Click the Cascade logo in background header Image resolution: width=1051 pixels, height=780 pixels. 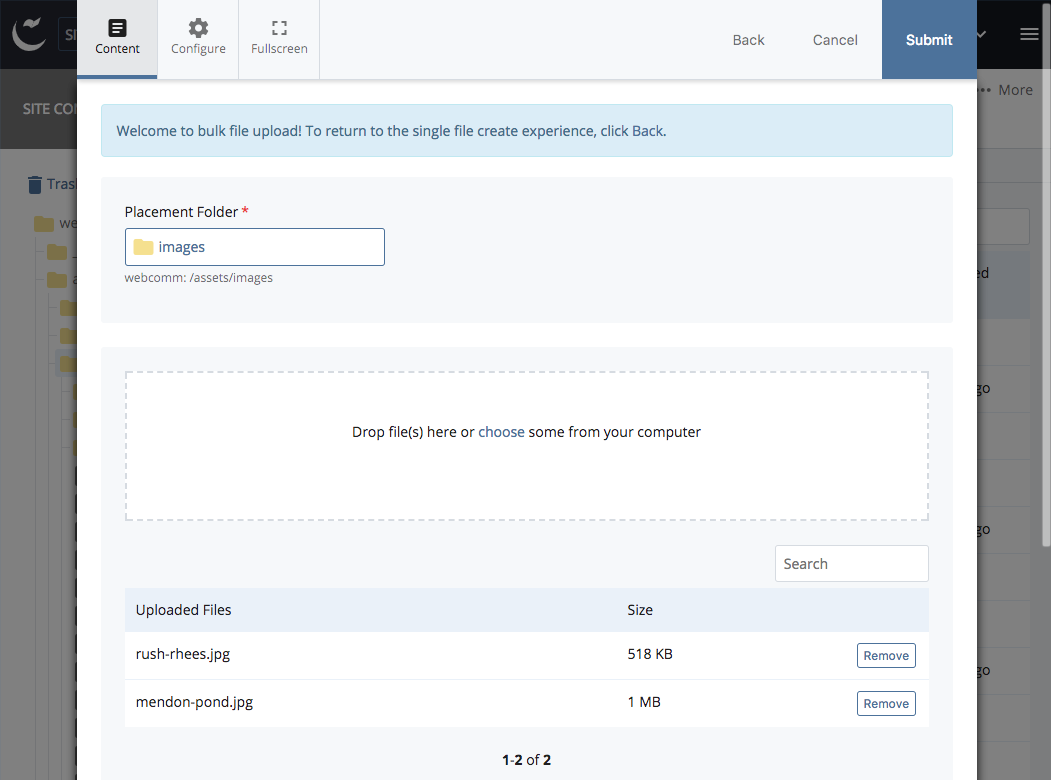click(x=29, y=34)
